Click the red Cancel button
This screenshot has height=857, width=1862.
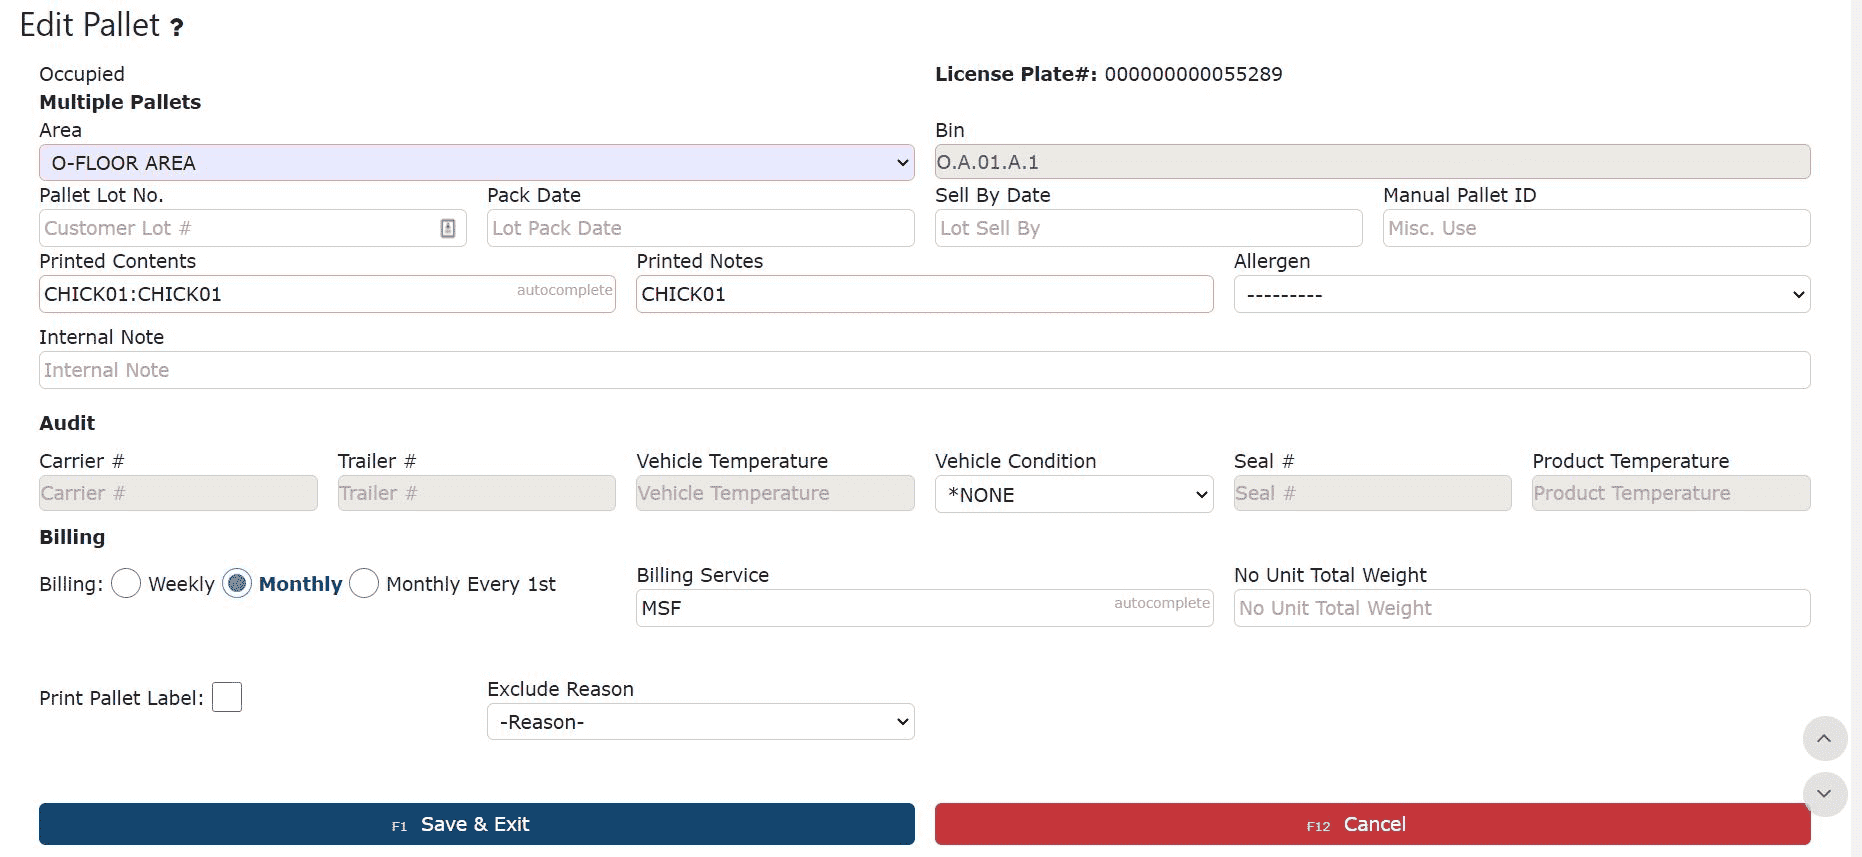click(1372, 824)
